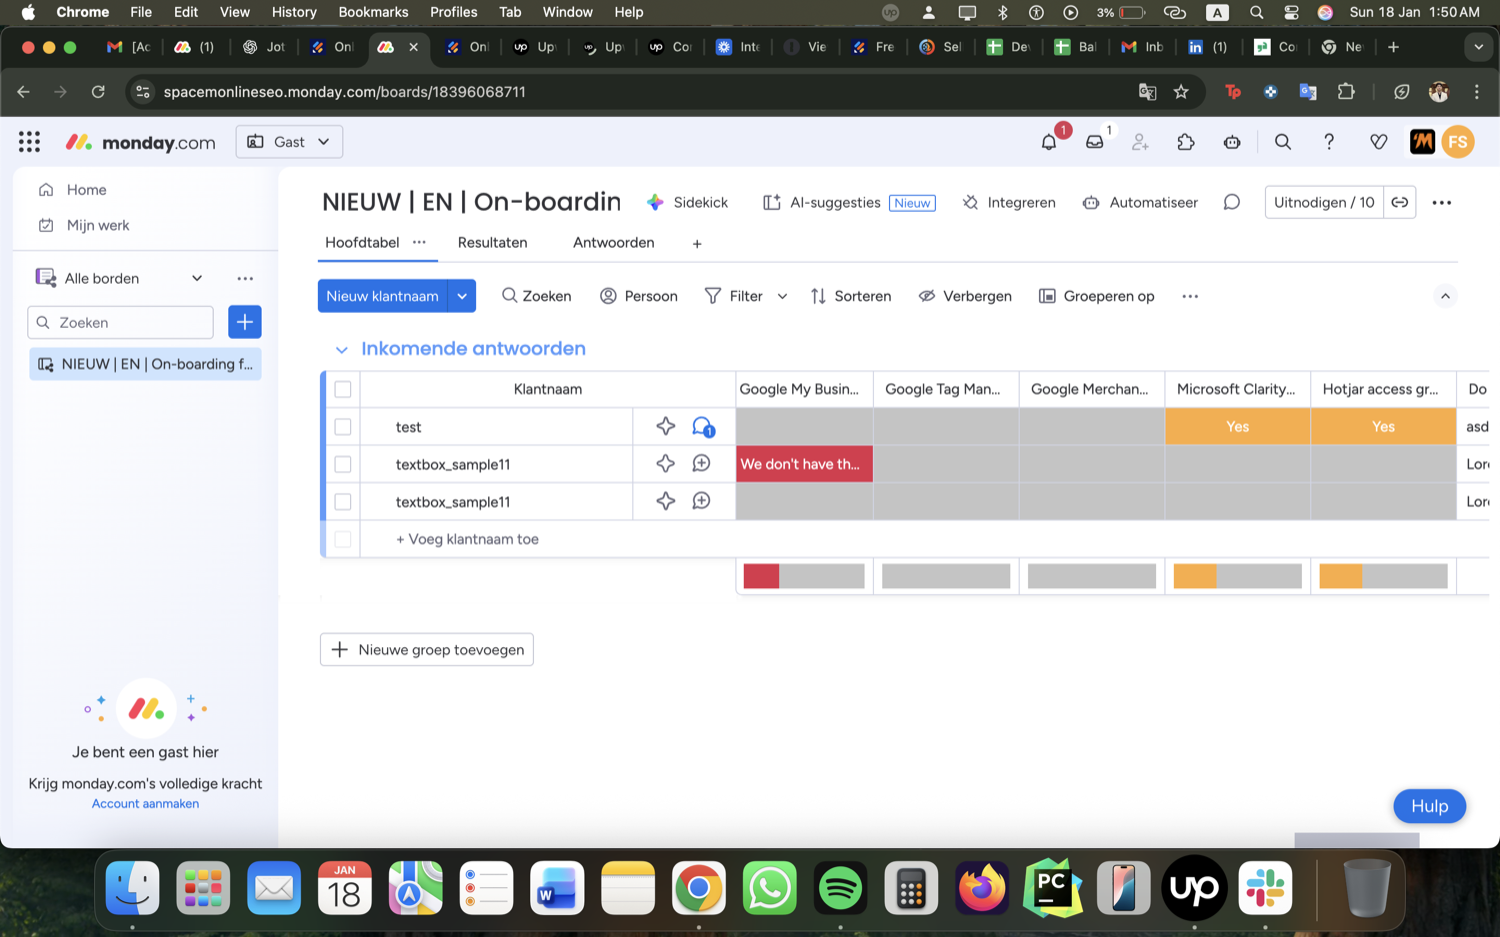The width and height of the screenshot is (1500, 937).
Task: Expand the Alle borden chevron
Action: 197,278
